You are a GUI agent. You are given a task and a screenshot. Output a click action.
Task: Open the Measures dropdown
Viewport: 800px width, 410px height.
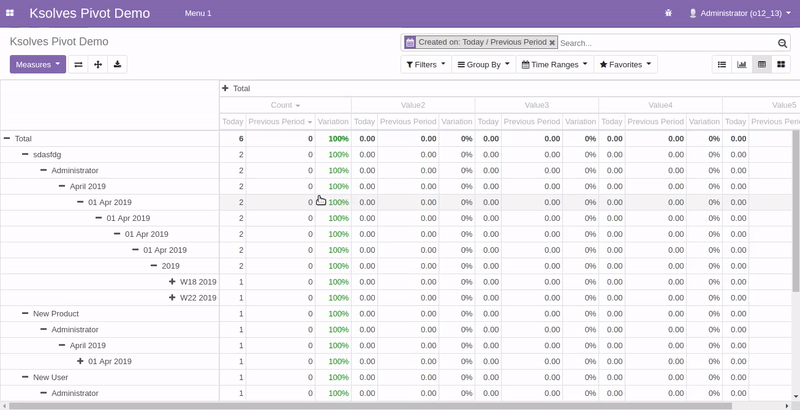37,64
